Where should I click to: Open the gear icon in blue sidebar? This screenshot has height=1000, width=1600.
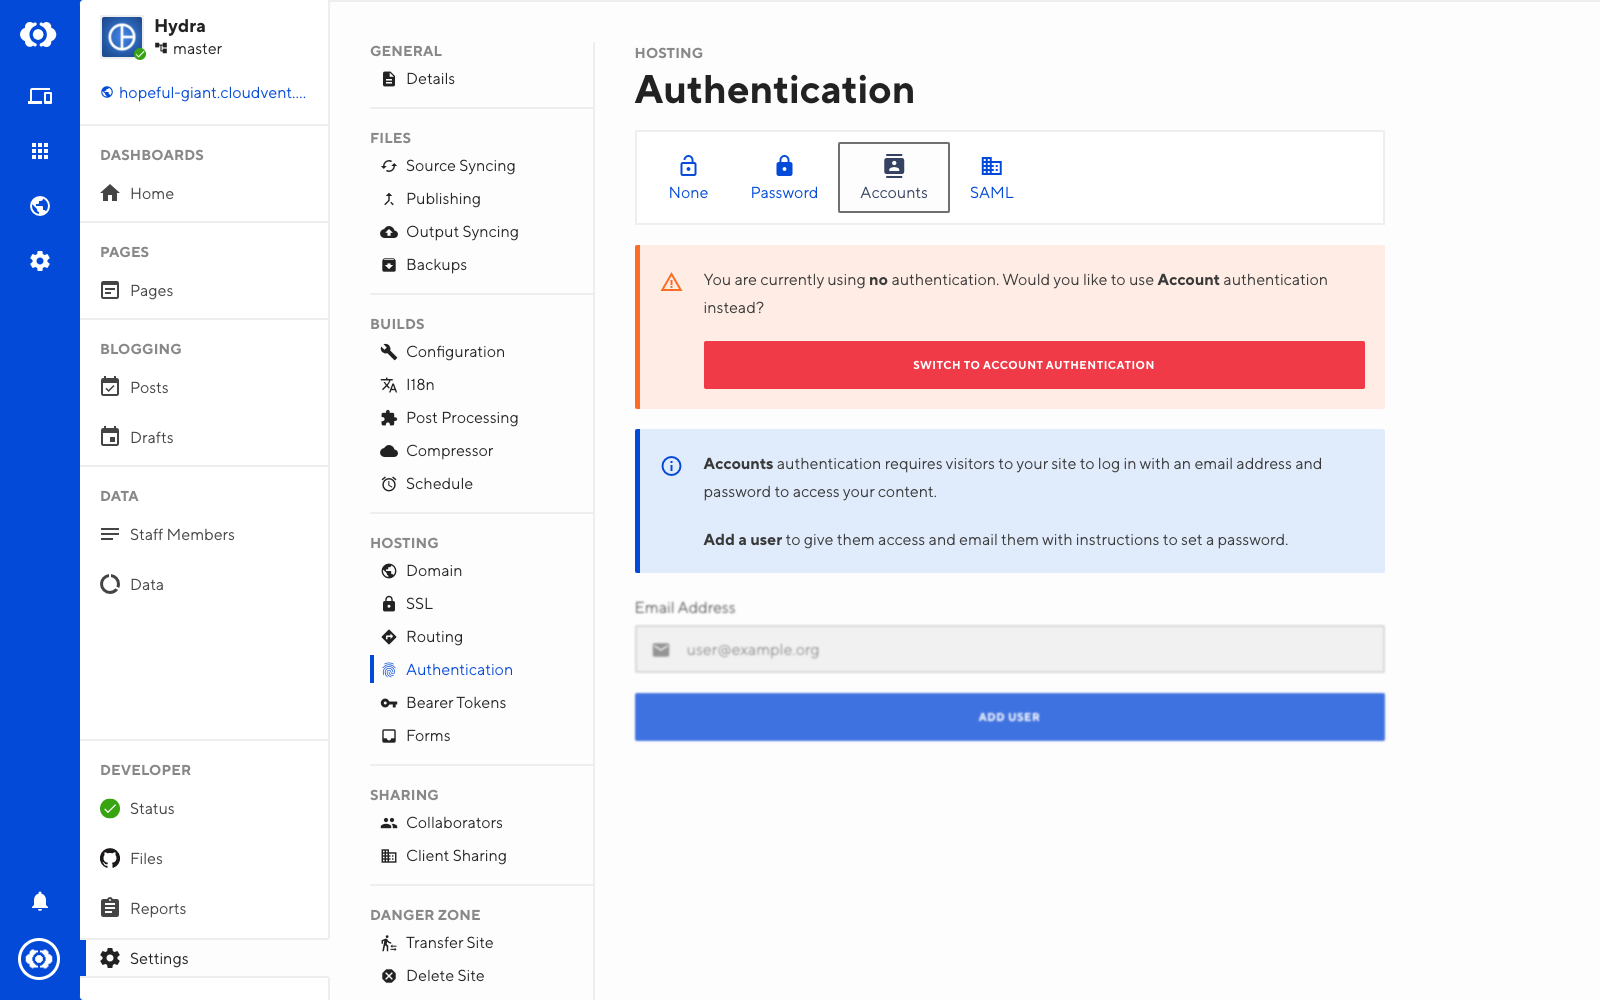(40, 261)
